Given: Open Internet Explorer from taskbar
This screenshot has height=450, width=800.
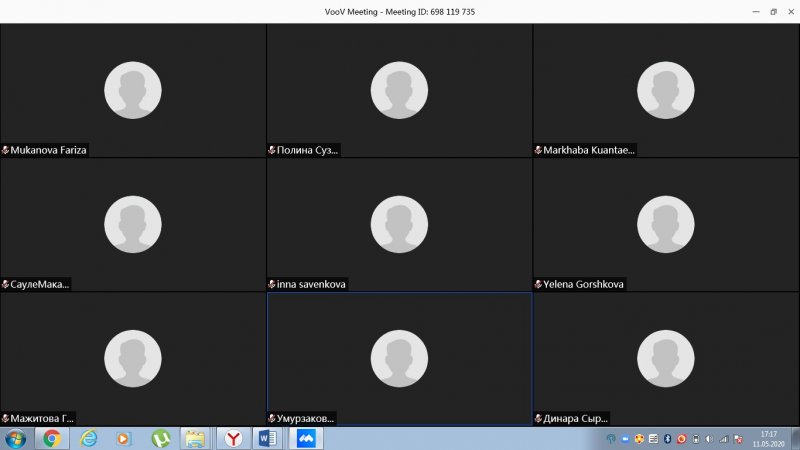Looking at the screenshot, I should pos(89,439).
